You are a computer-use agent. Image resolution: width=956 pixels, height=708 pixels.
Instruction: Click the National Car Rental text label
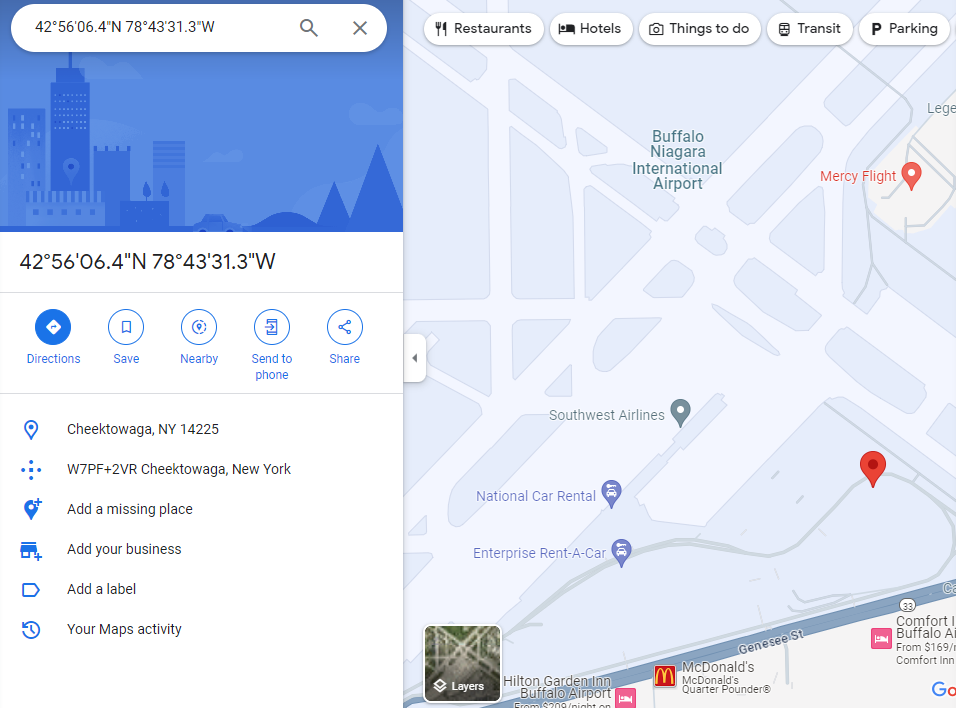click(536, 496)
